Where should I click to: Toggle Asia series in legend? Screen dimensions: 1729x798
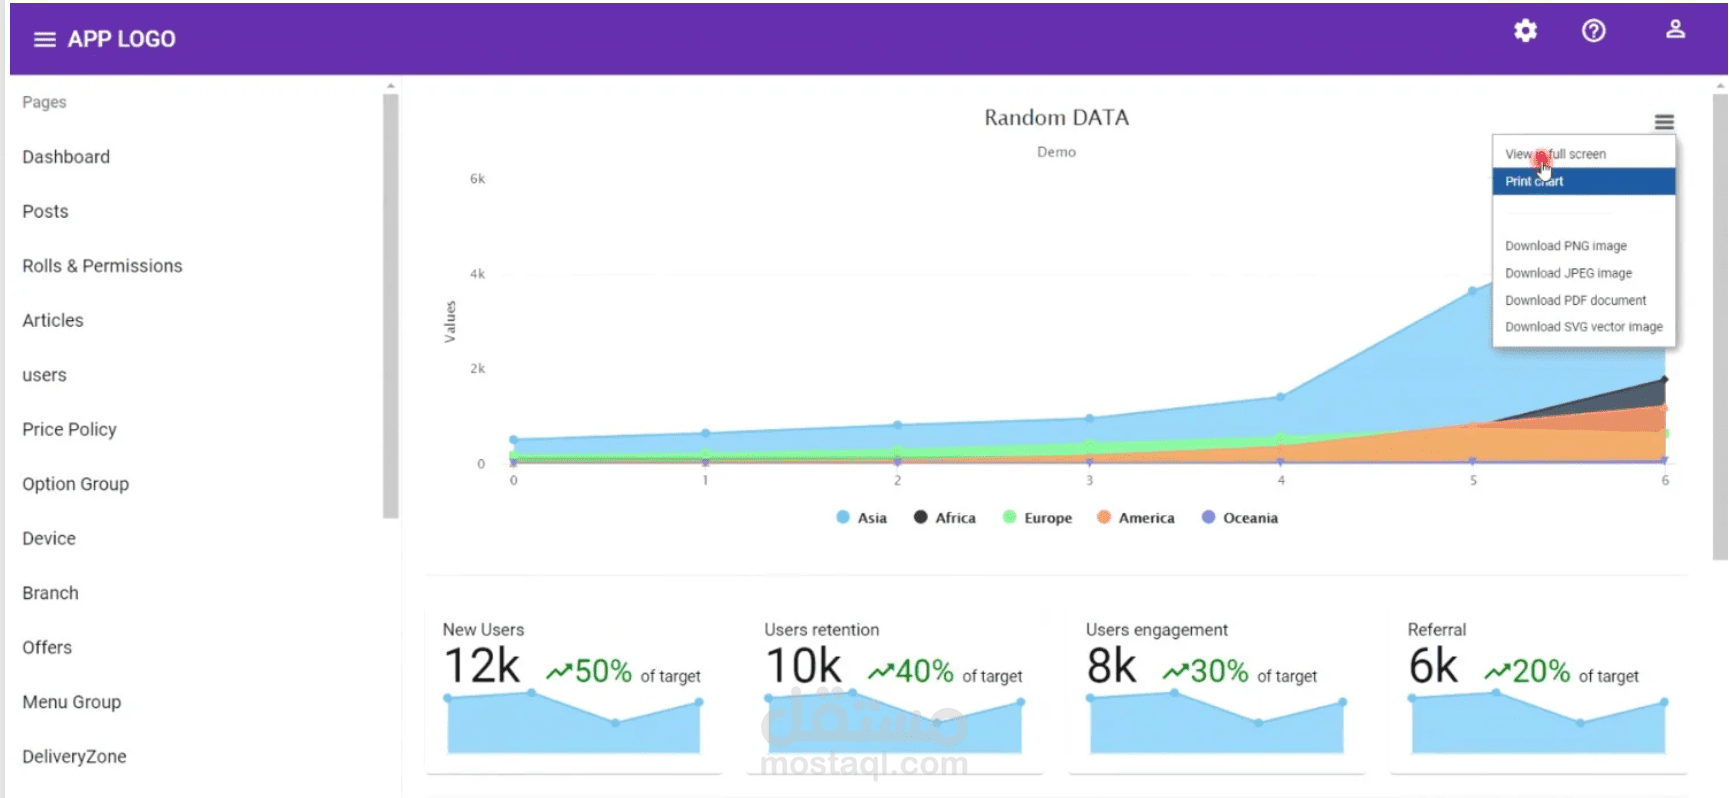pyautogui.click(x=861, y=518)
